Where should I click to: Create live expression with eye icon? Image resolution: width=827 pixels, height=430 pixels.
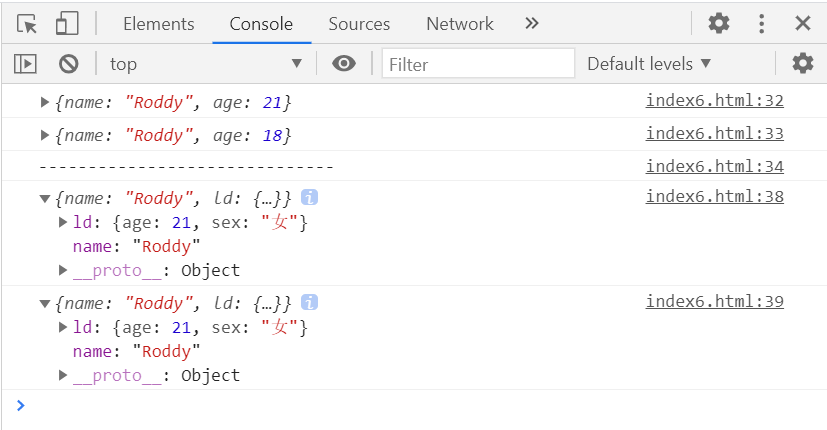pos(344,64)
